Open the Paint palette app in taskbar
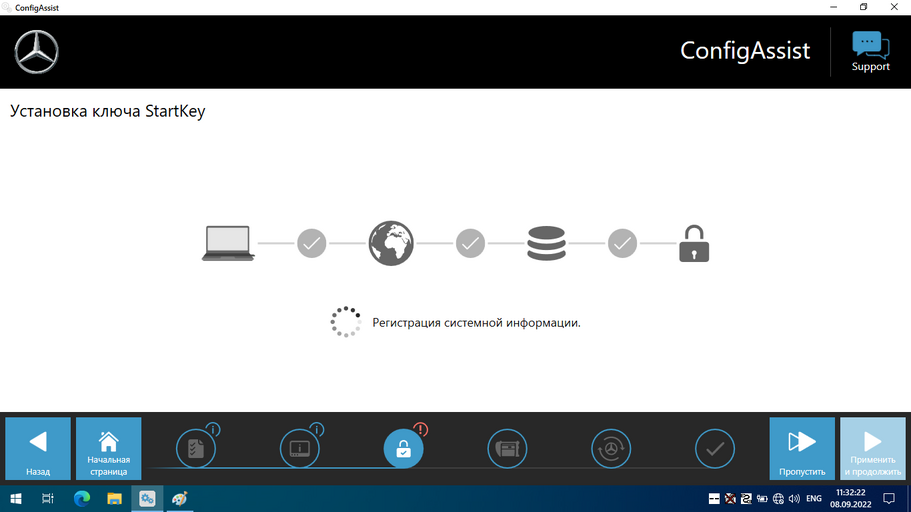911x512 pixels. tap(180, 499)
